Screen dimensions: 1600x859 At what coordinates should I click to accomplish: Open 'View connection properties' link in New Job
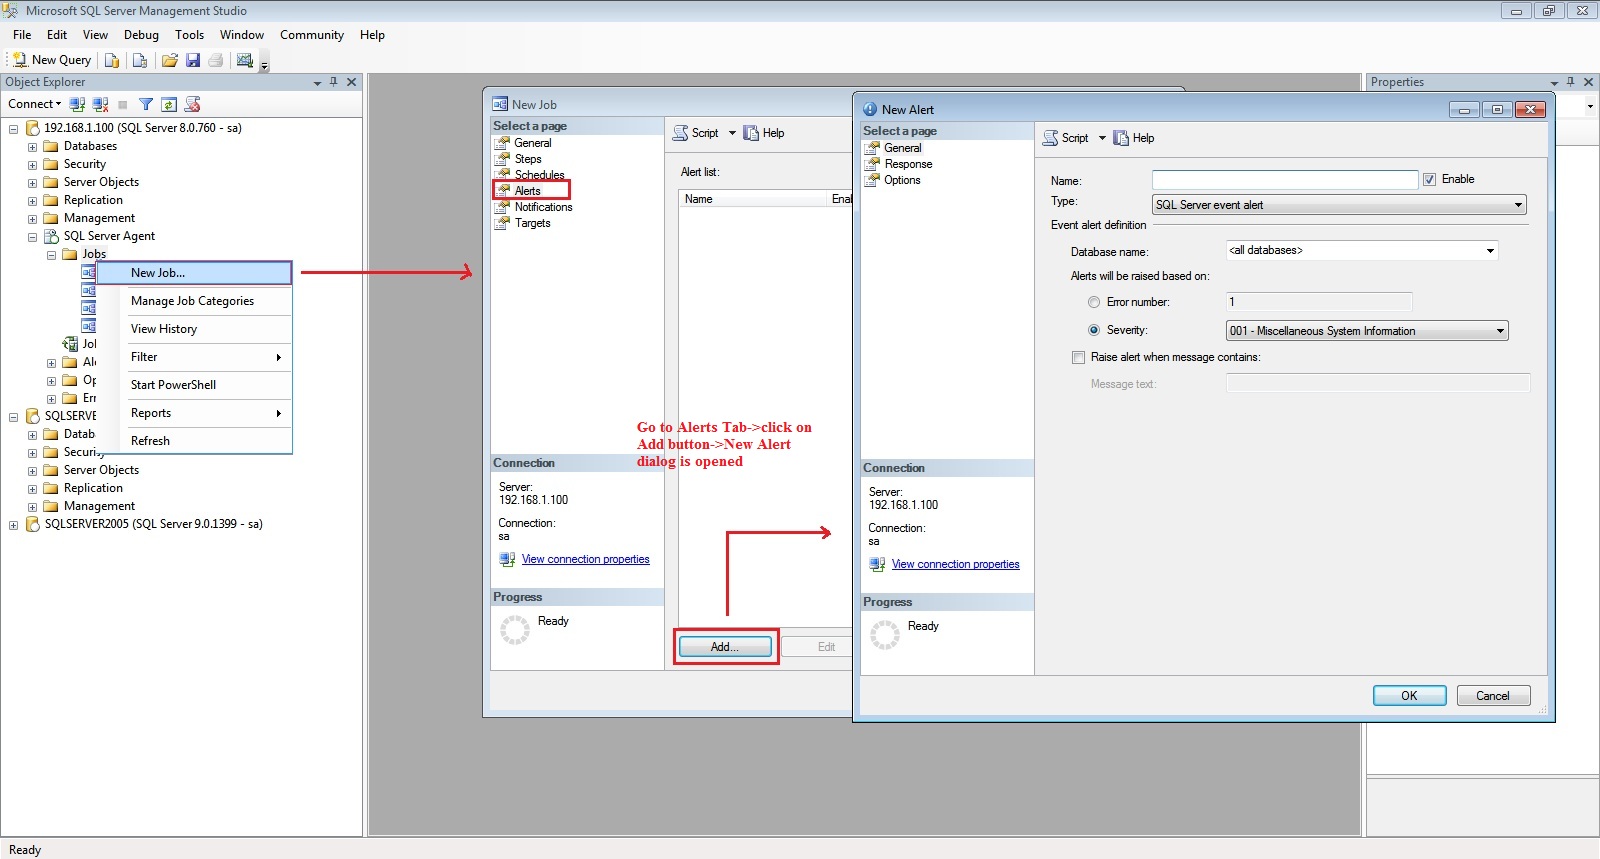[x=585, y=559]
